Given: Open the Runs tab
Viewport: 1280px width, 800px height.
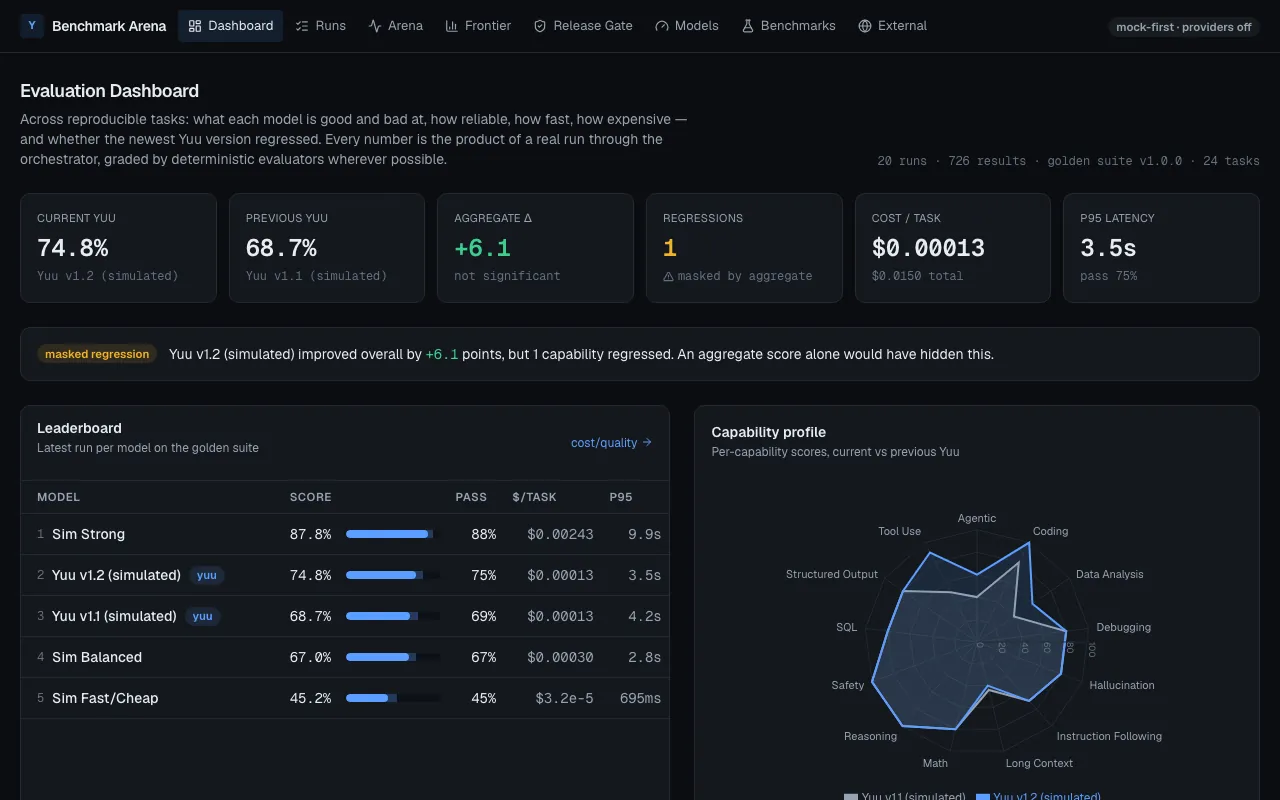Looking at the screenshot, I should point(321,26).
